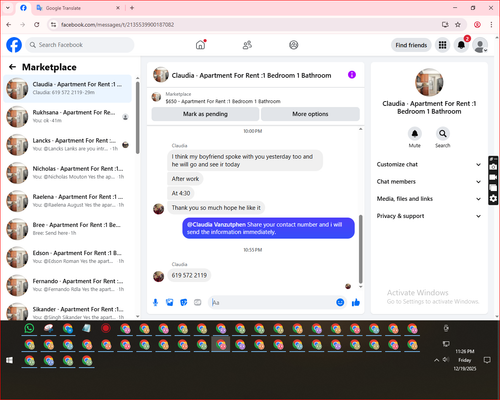Switch to the Facebook browser tab
This screenshot has height=400, width=500.
(x=23, y=8)
